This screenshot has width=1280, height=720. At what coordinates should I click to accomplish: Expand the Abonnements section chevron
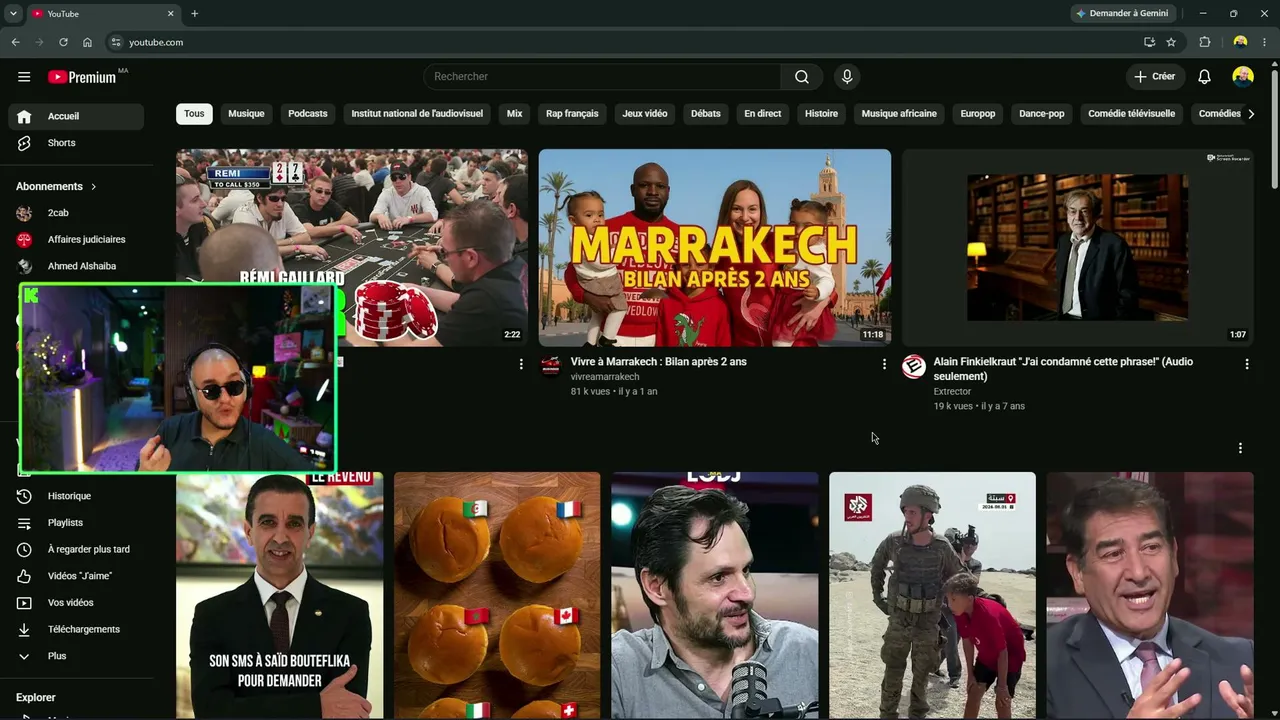pyautogui.click(x=94, y=187)
